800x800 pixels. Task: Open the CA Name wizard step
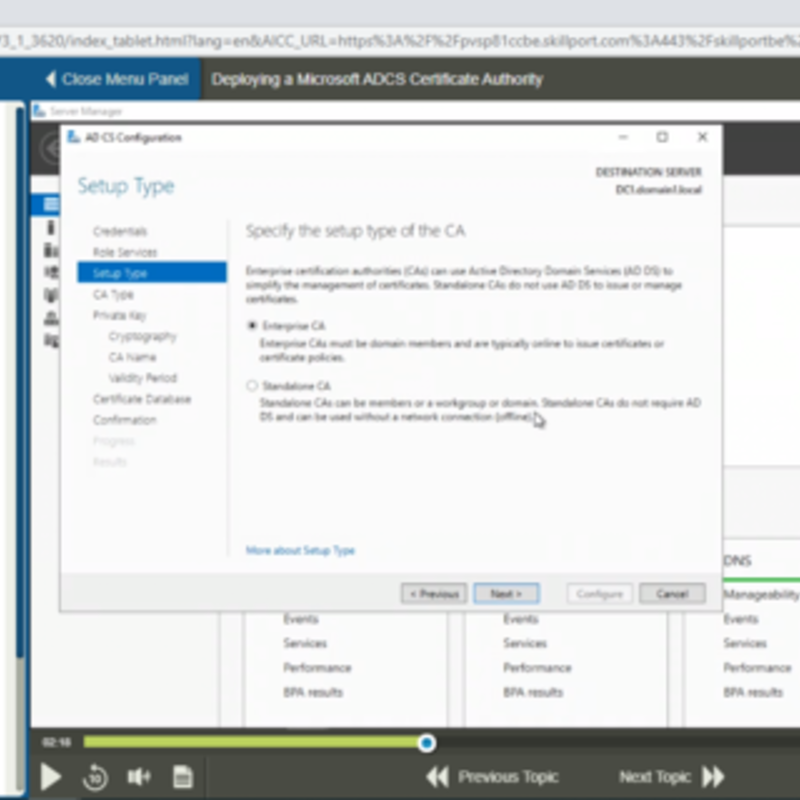point(132,357)
